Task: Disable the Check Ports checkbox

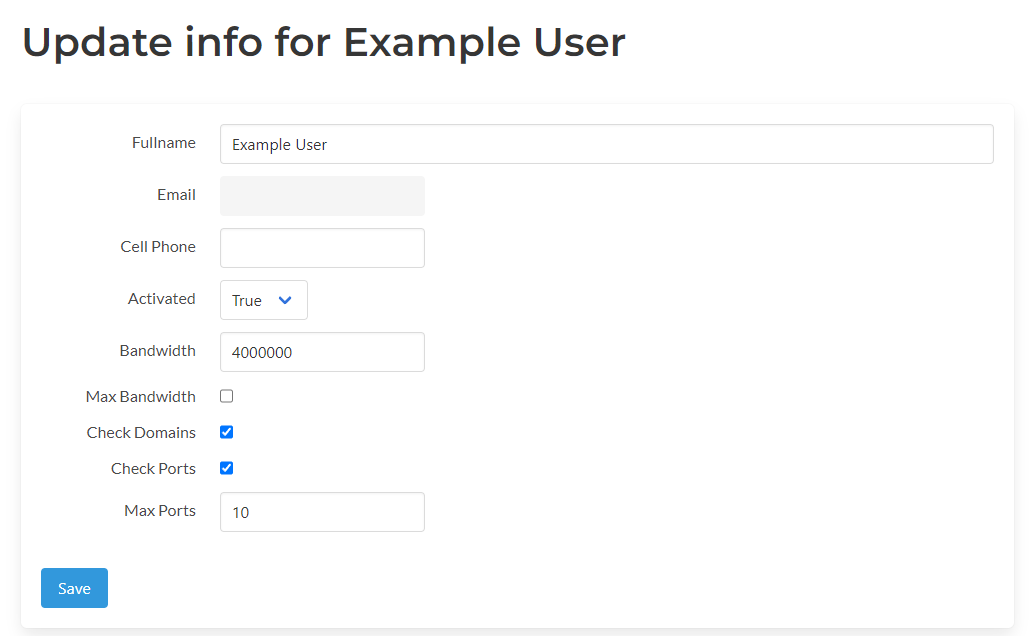Action: [x=226, y=467]
